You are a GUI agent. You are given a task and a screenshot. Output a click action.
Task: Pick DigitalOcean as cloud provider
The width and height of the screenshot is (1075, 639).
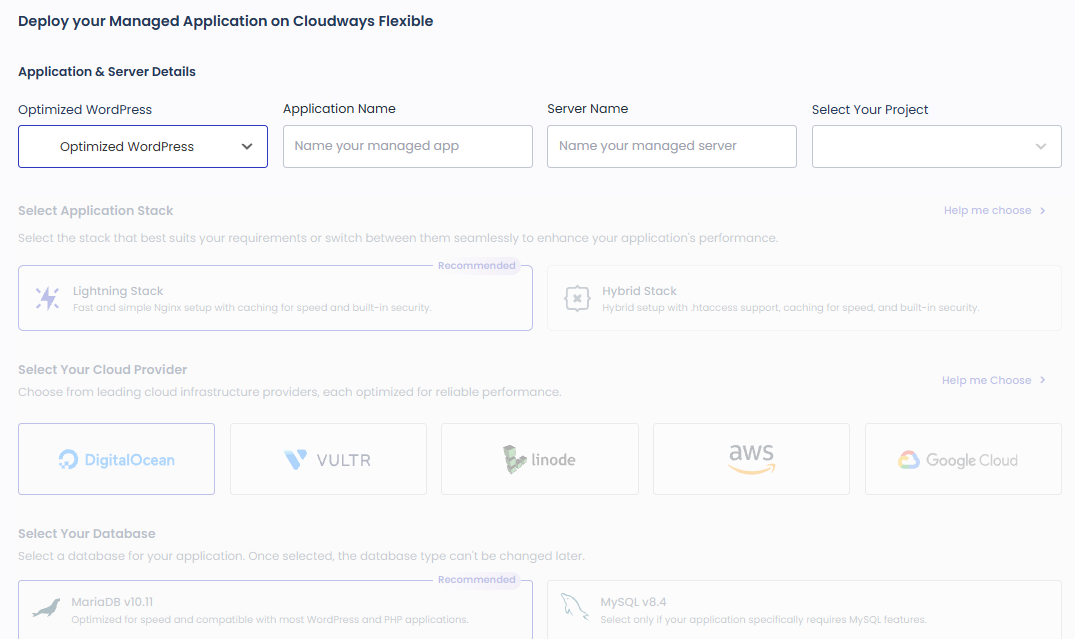(x=117, y=459)
